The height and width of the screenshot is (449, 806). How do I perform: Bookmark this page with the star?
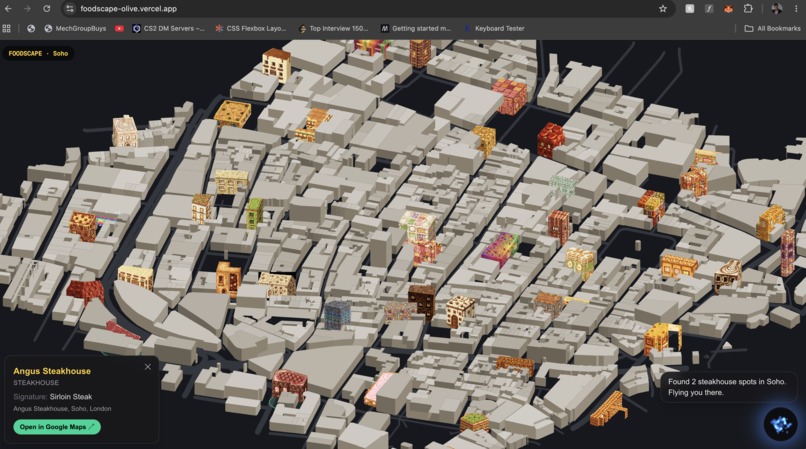[663, 9]
